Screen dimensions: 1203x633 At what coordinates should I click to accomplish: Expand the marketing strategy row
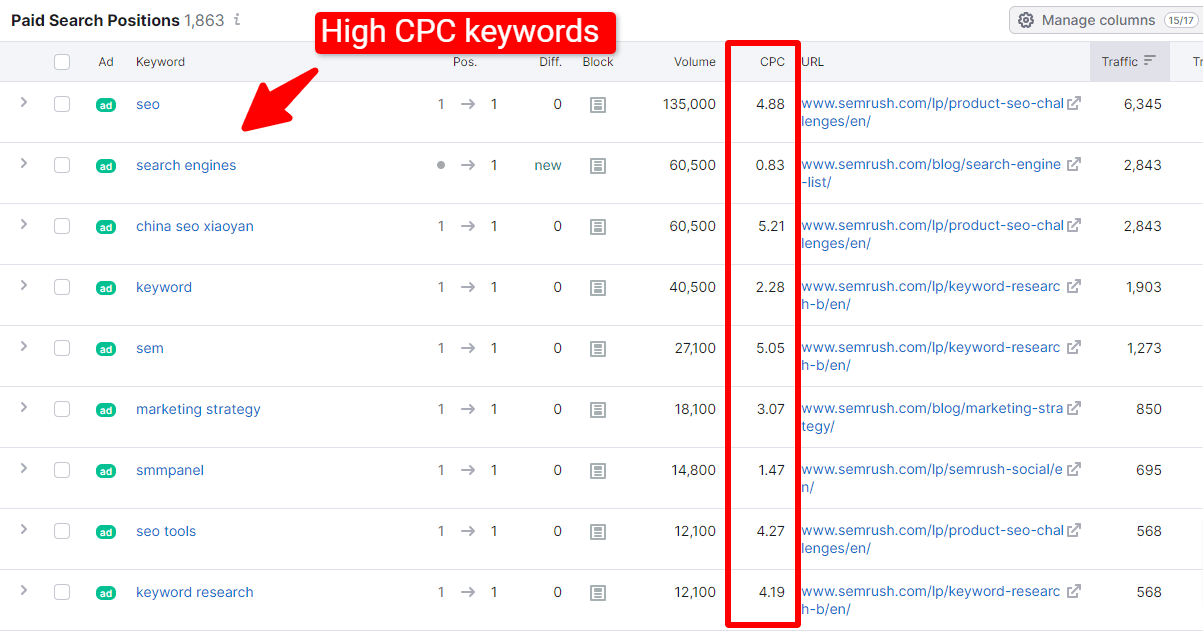pyautogui.click(x=24, y=407)
